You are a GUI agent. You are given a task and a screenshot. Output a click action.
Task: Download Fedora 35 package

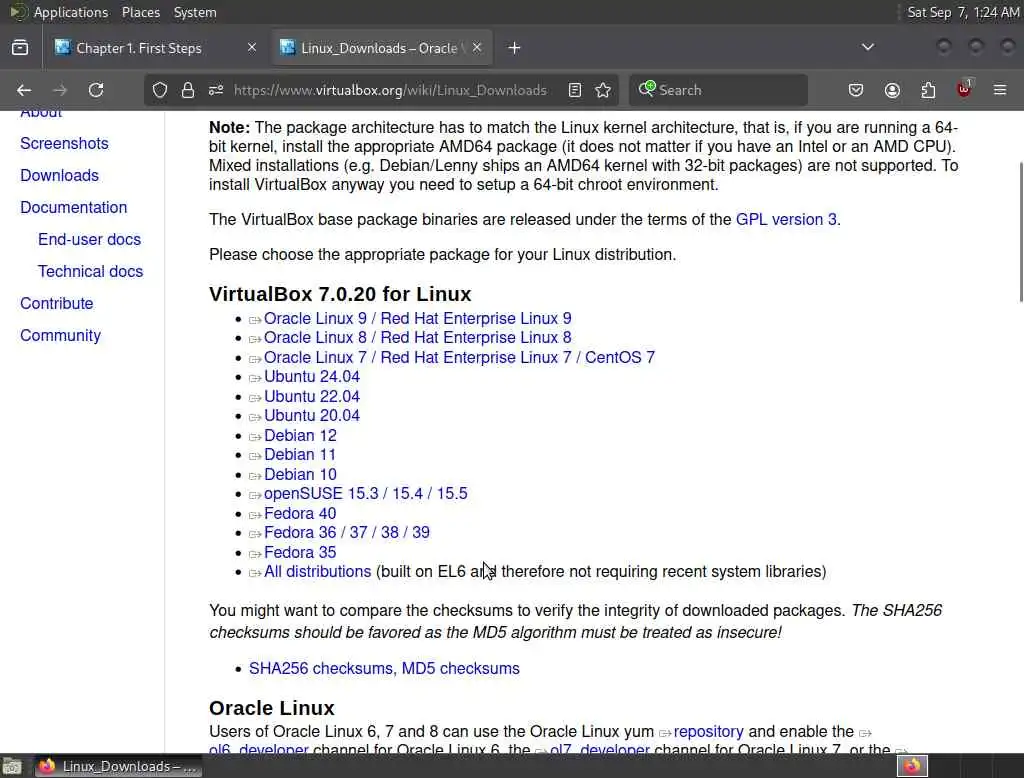pos(300,553)
